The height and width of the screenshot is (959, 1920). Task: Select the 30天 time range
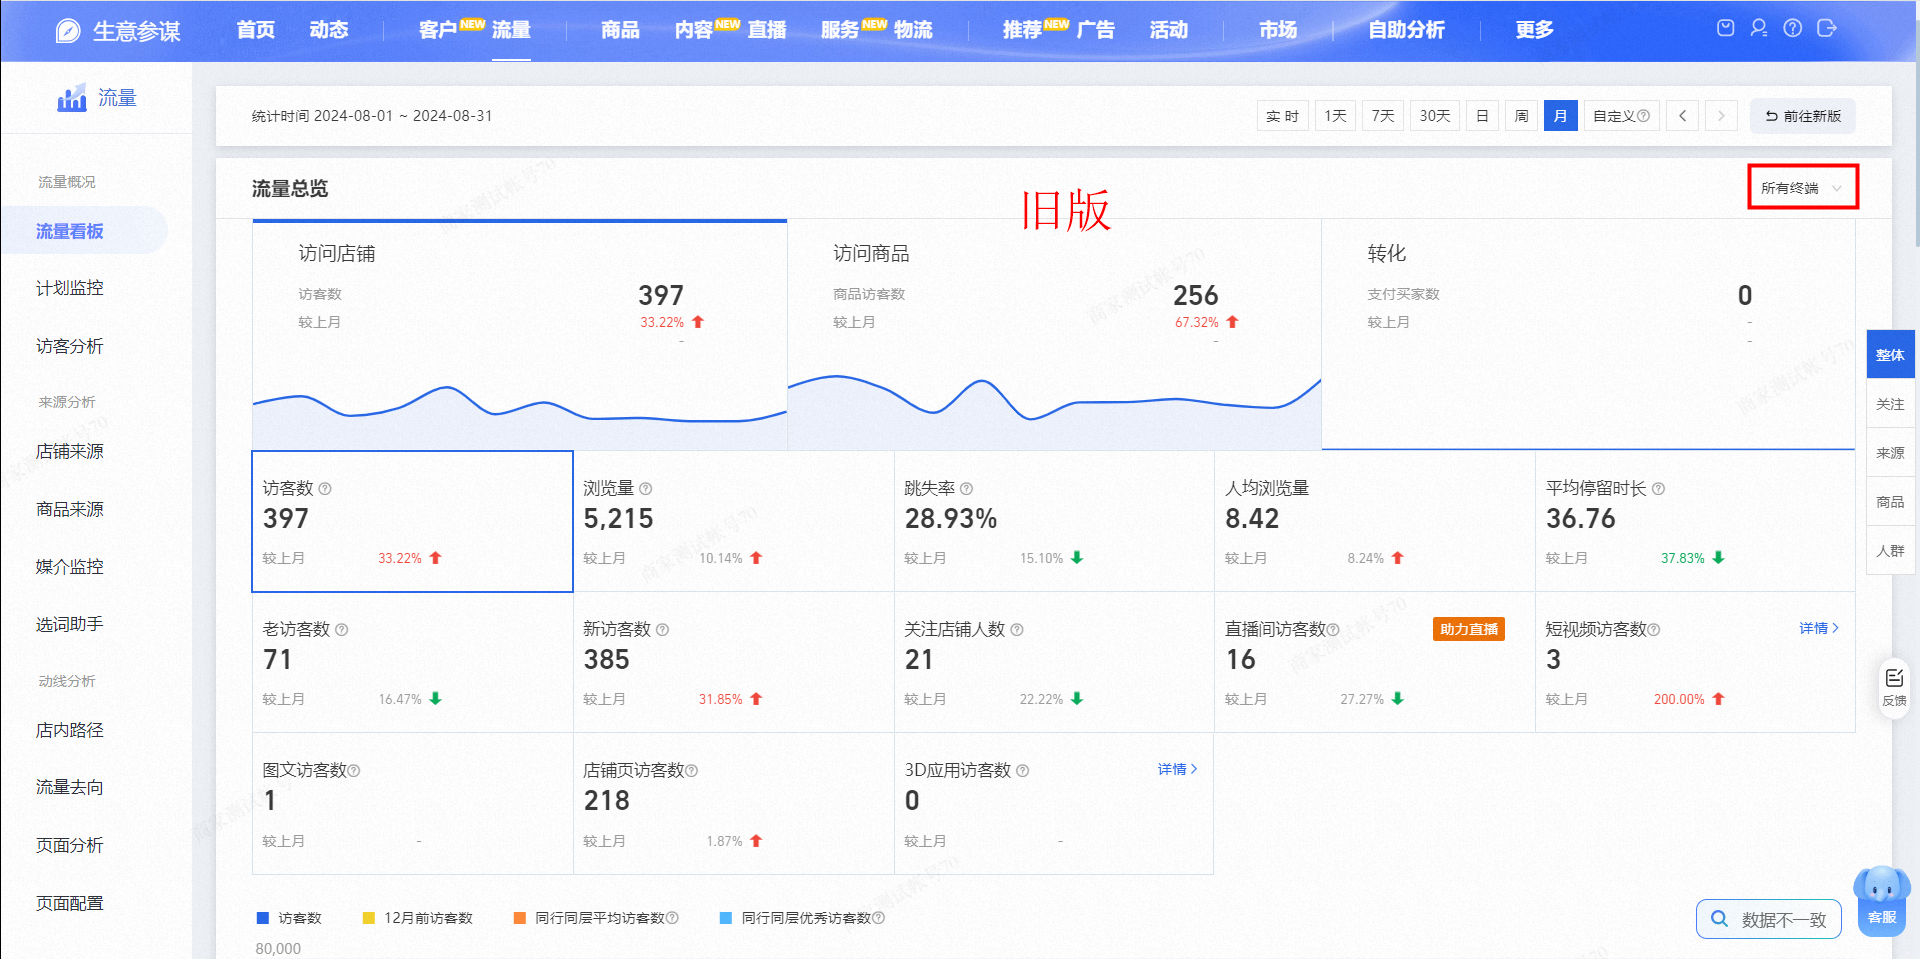pos(1435,116)
